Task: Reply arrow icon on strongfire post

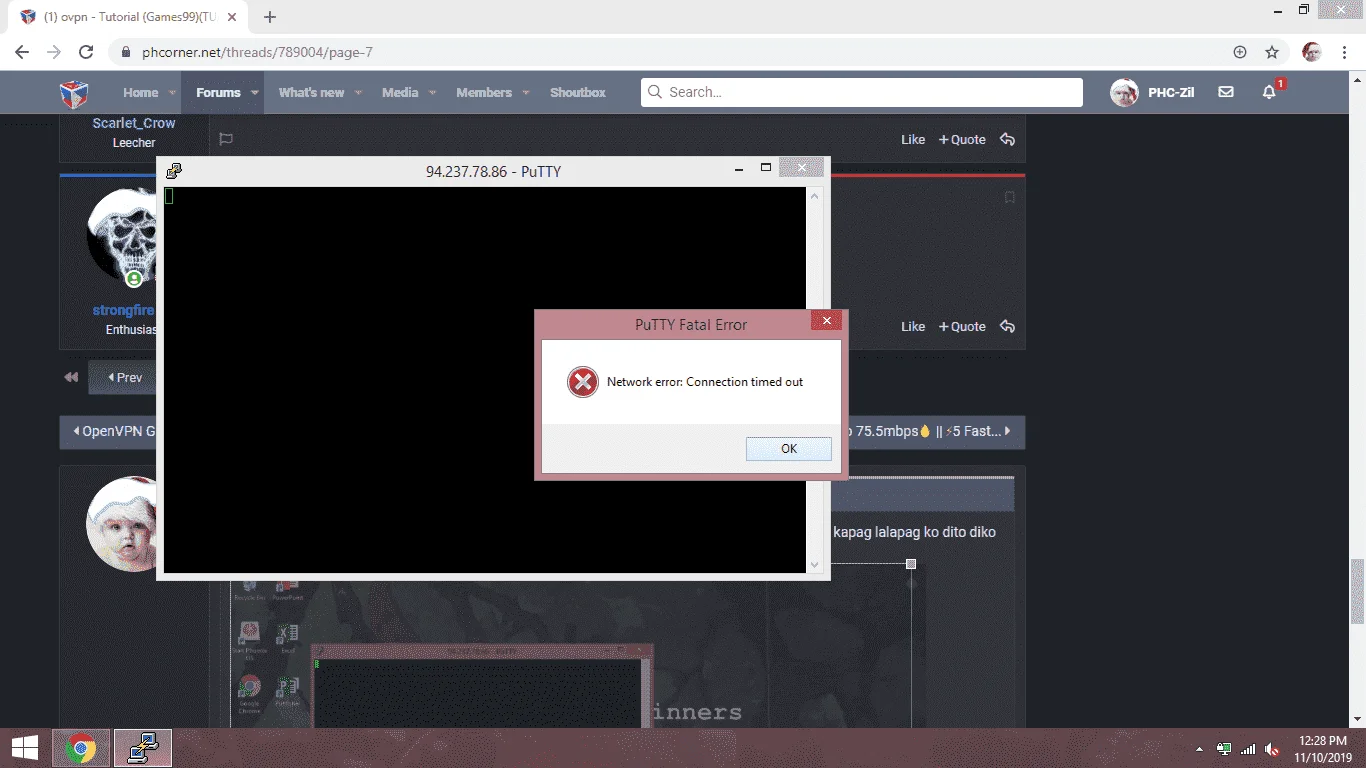Action: coord(1007,327)
